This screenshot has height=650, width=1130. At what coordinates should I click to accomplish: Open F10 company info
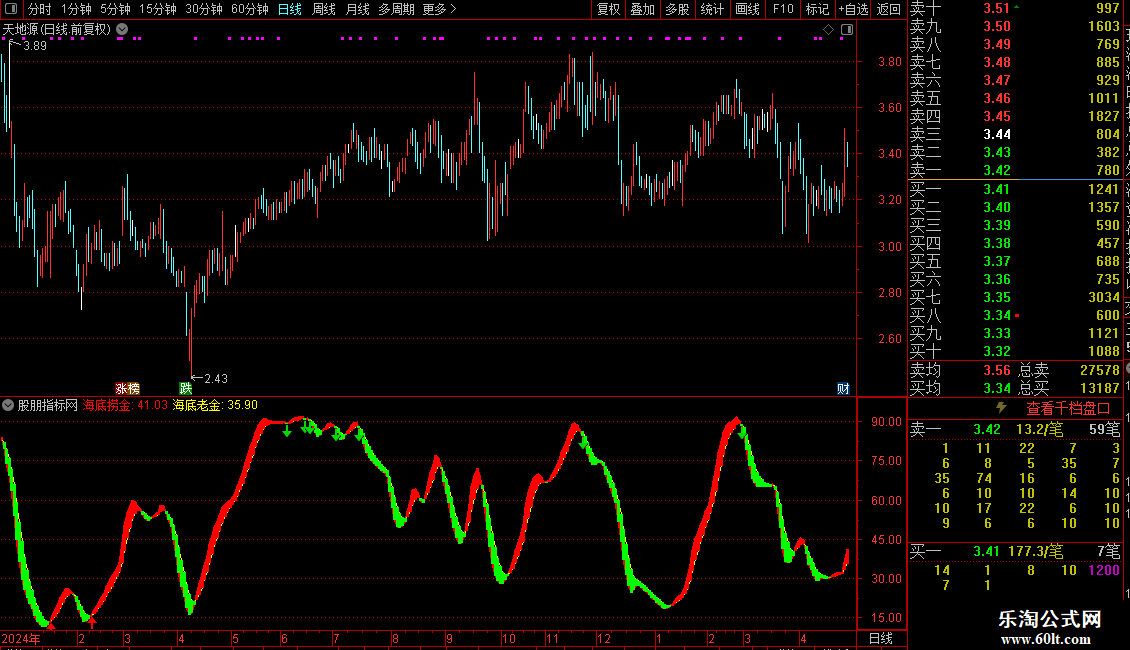[x=783, y=9]
